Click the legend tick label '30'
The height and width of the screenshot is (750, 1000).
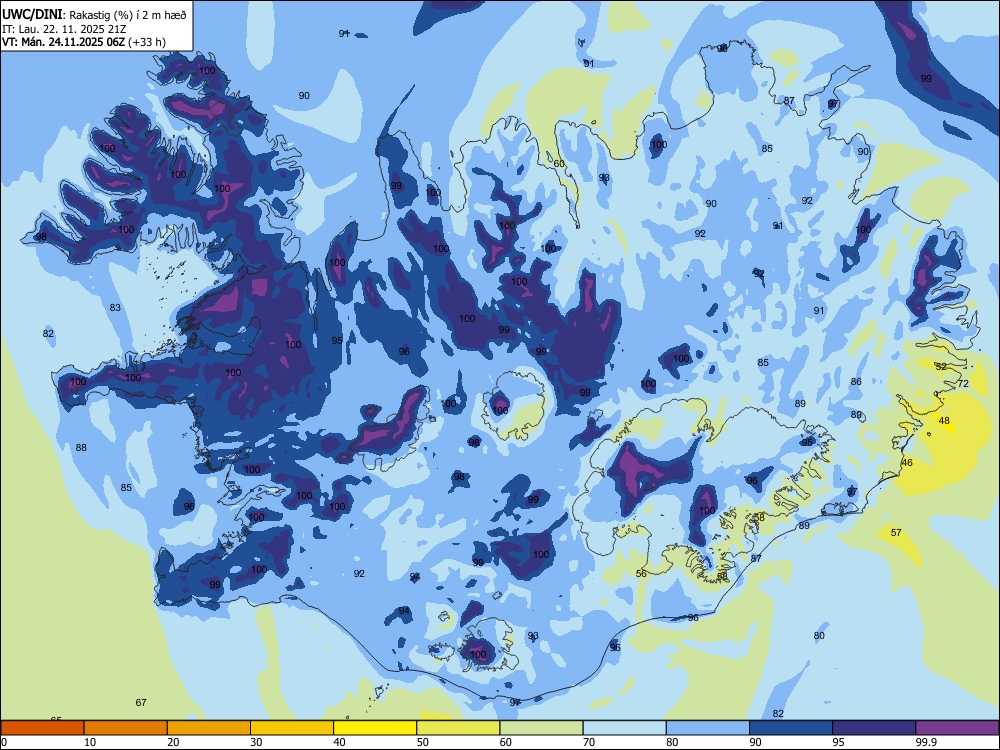[256, 742]
